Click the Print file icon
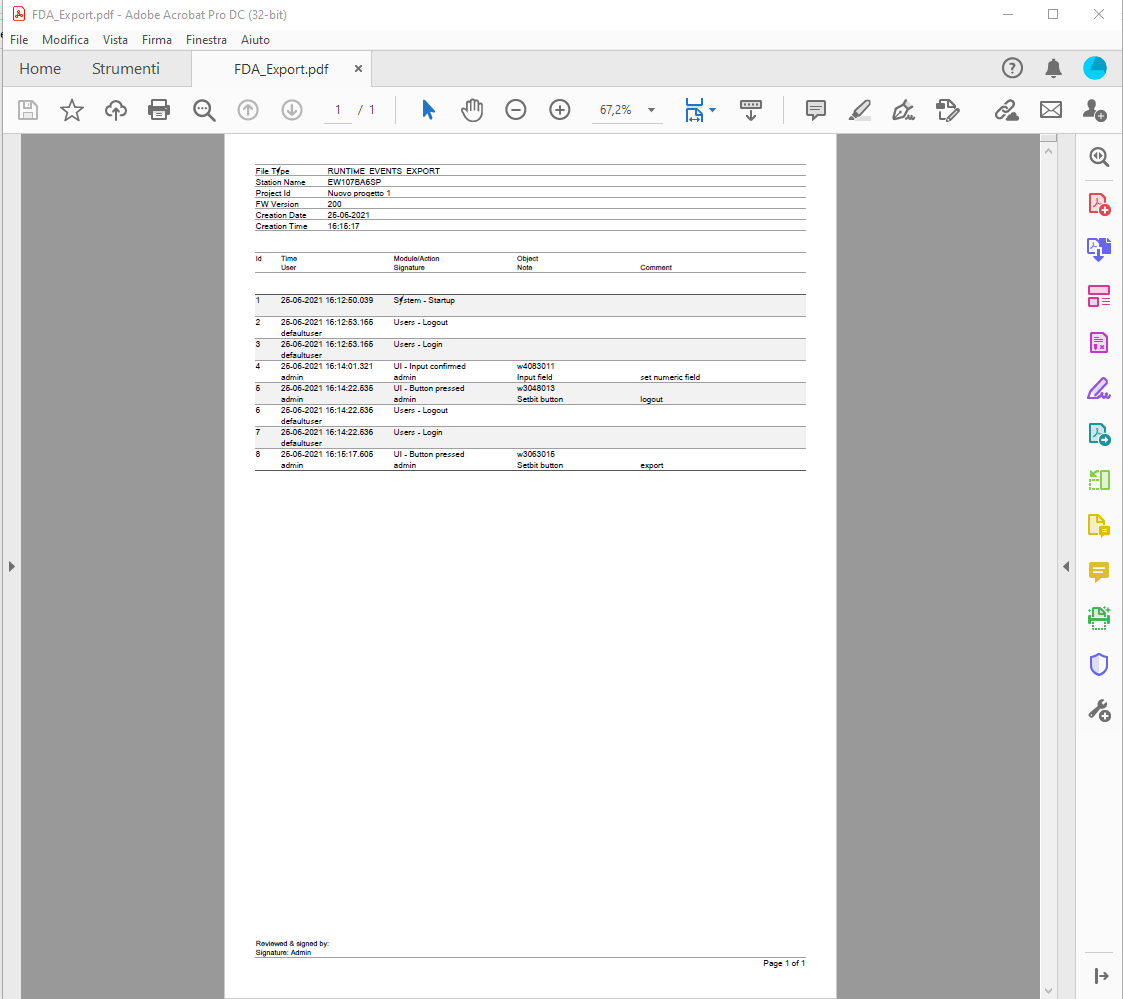This screenshot has height=999, width=1123. pyautogui.click(x=159, y=110)
